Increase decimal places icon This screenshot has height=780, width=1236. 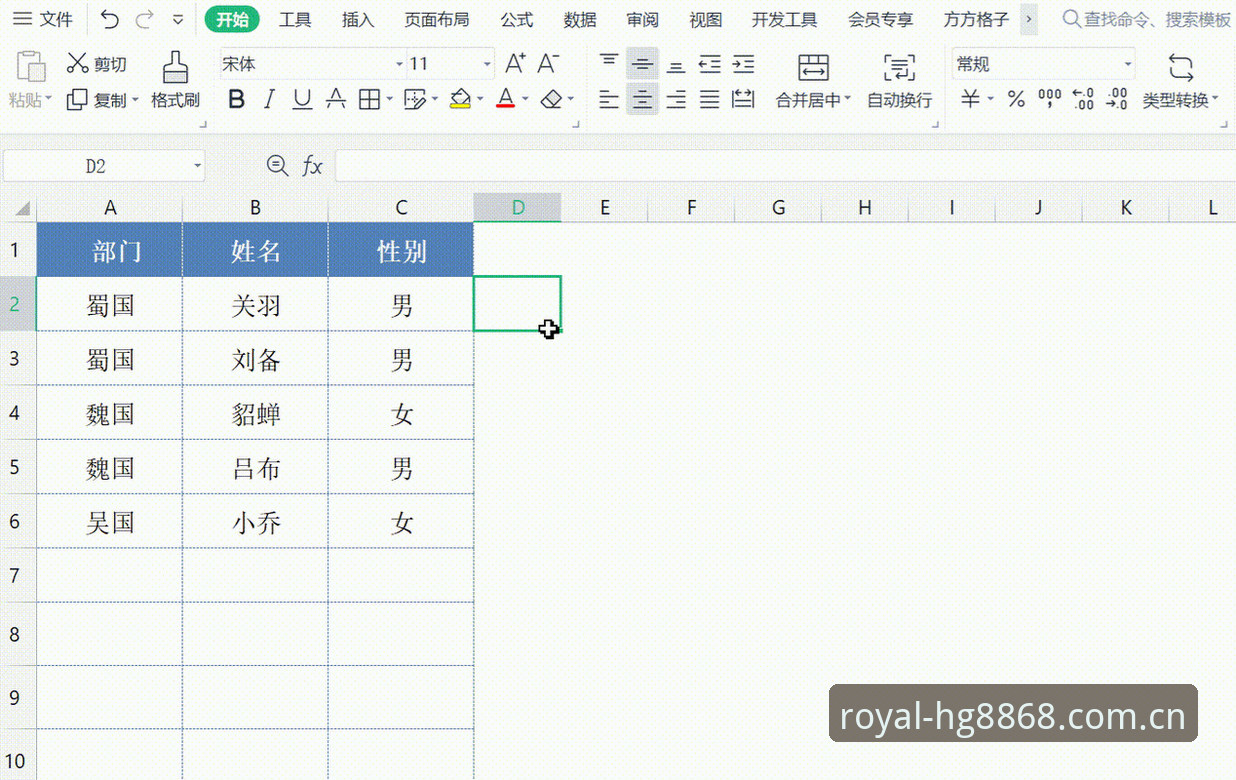point(1083,99)
